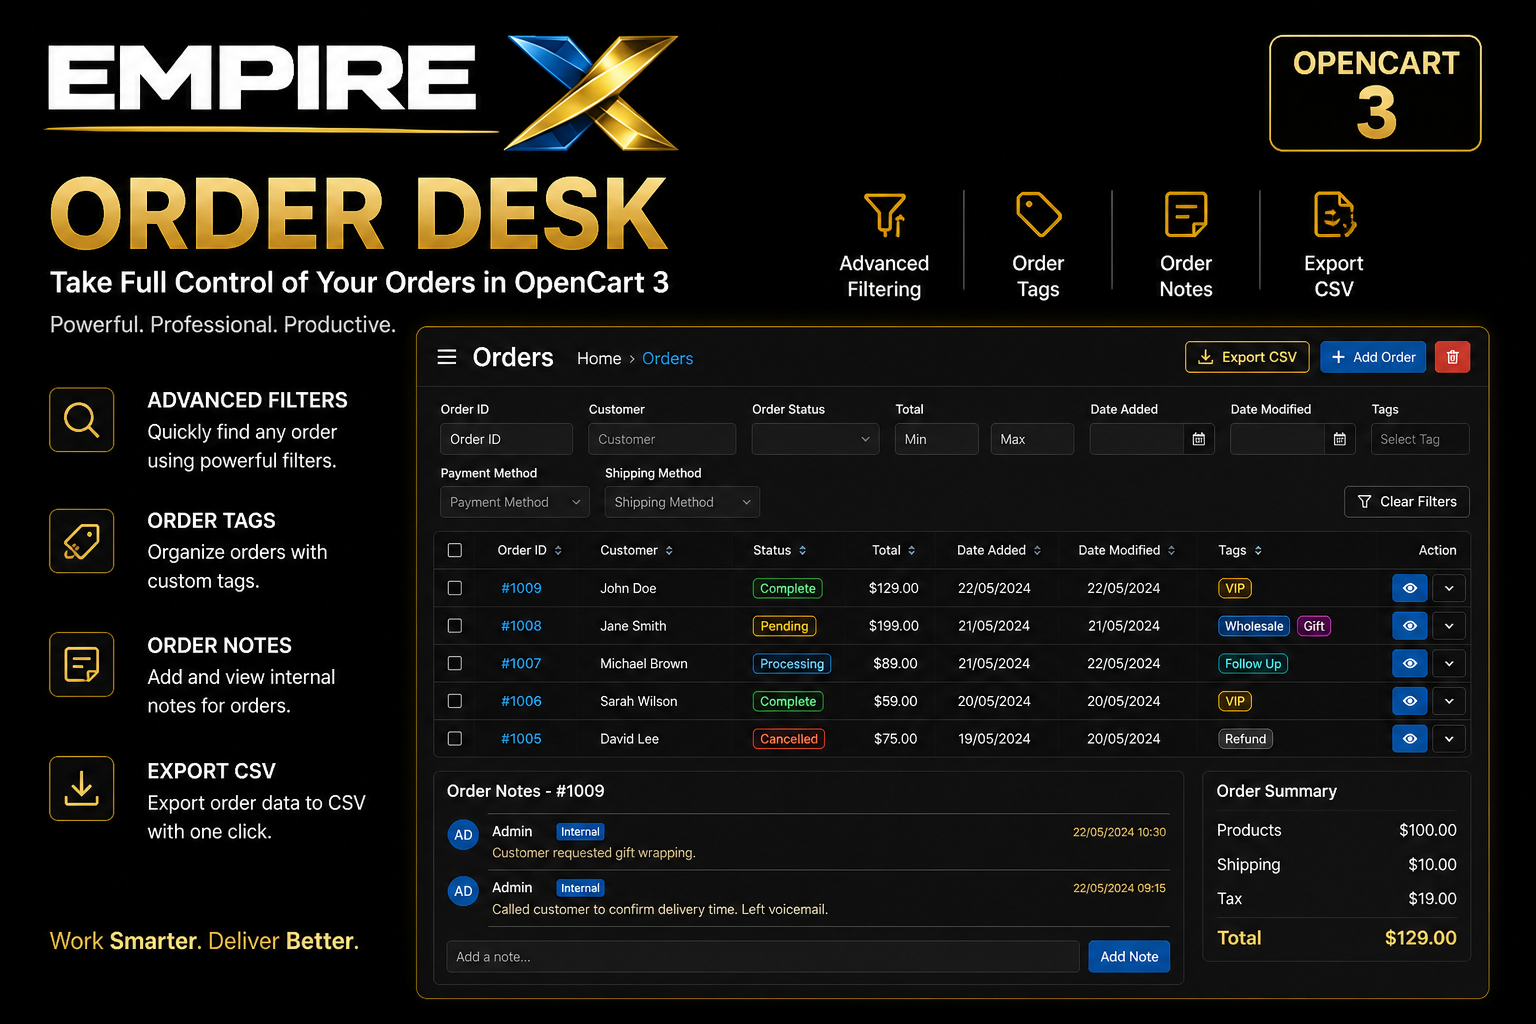Check the box for order #1006

455,701
